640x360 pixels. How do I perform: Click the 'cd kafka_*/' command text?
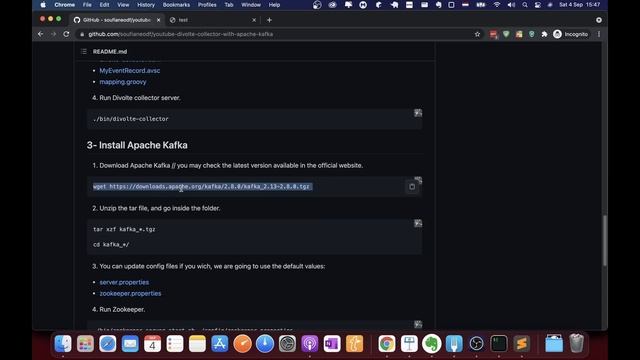pyautogui.click(x=111, y=244)
